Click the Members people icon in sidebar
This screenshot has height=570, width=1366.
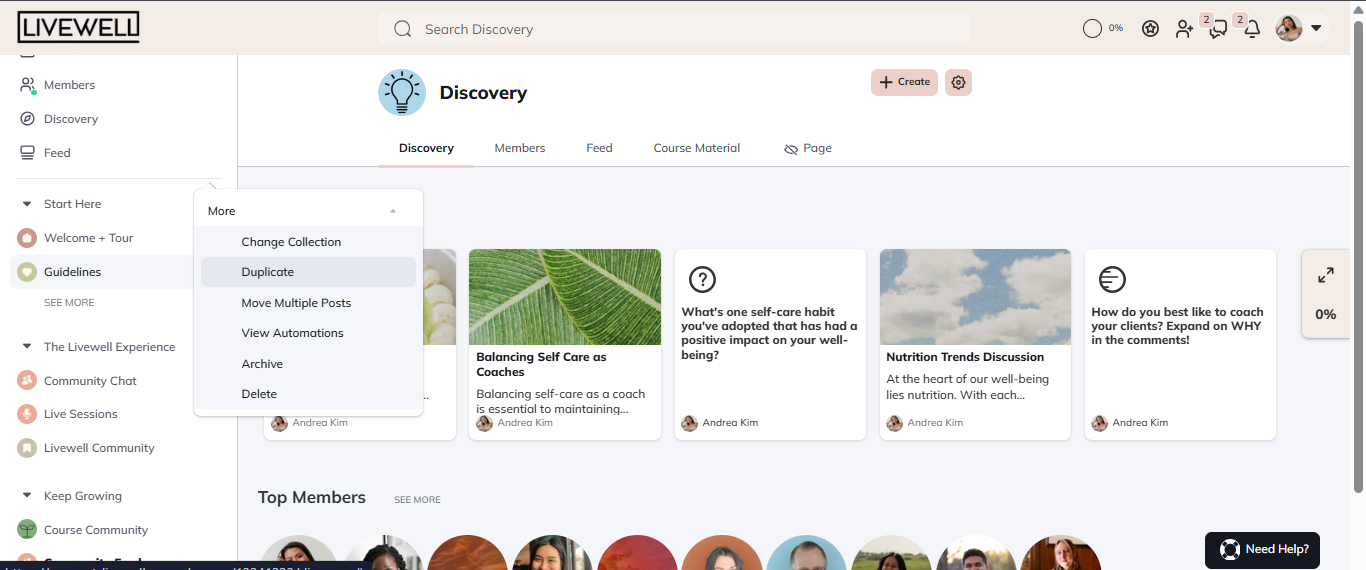(27, 85)
